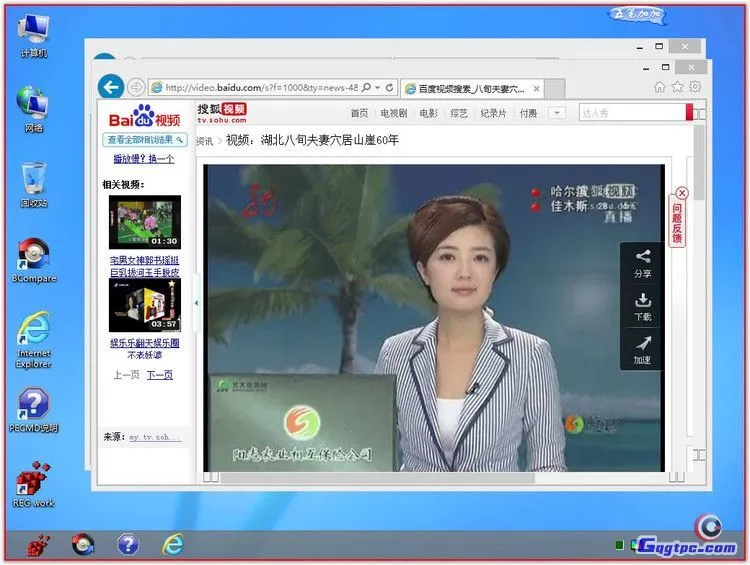Open the 综艺 menu item

[x=459, y=113]
